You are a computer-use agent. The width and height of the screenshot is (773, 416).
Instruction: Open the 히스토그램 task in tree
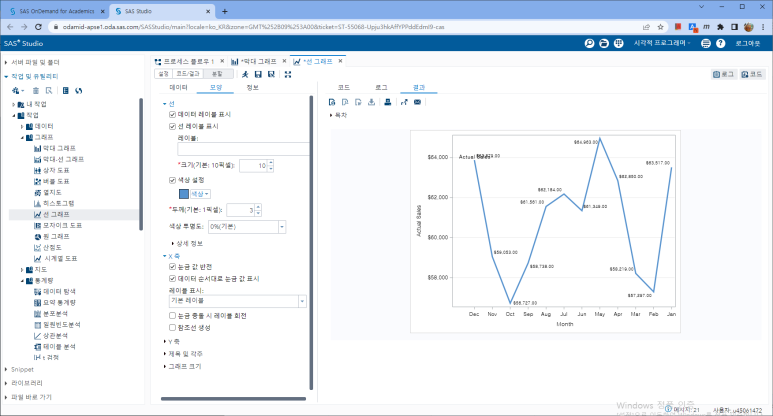(x=54, y=203)
